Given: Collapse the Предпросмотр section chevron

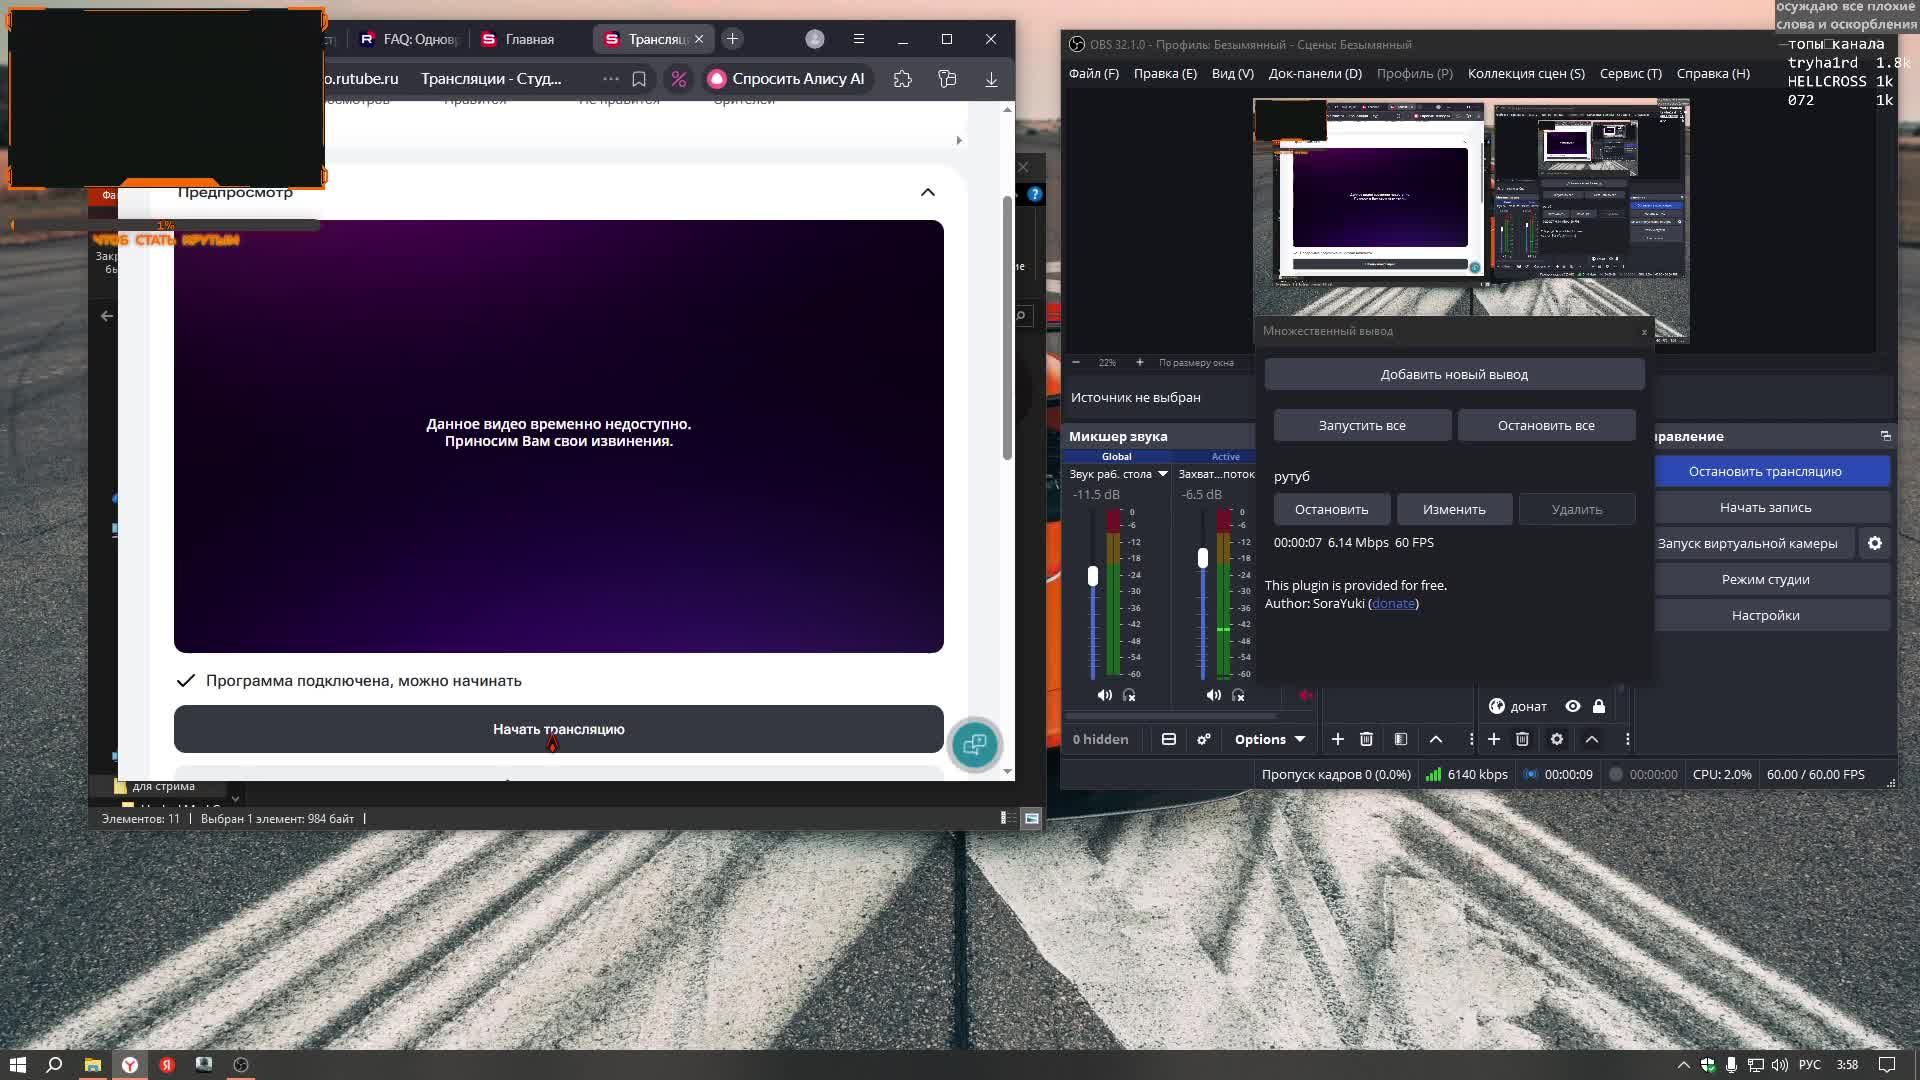Looking at the screenshot, I should point(927,192).
